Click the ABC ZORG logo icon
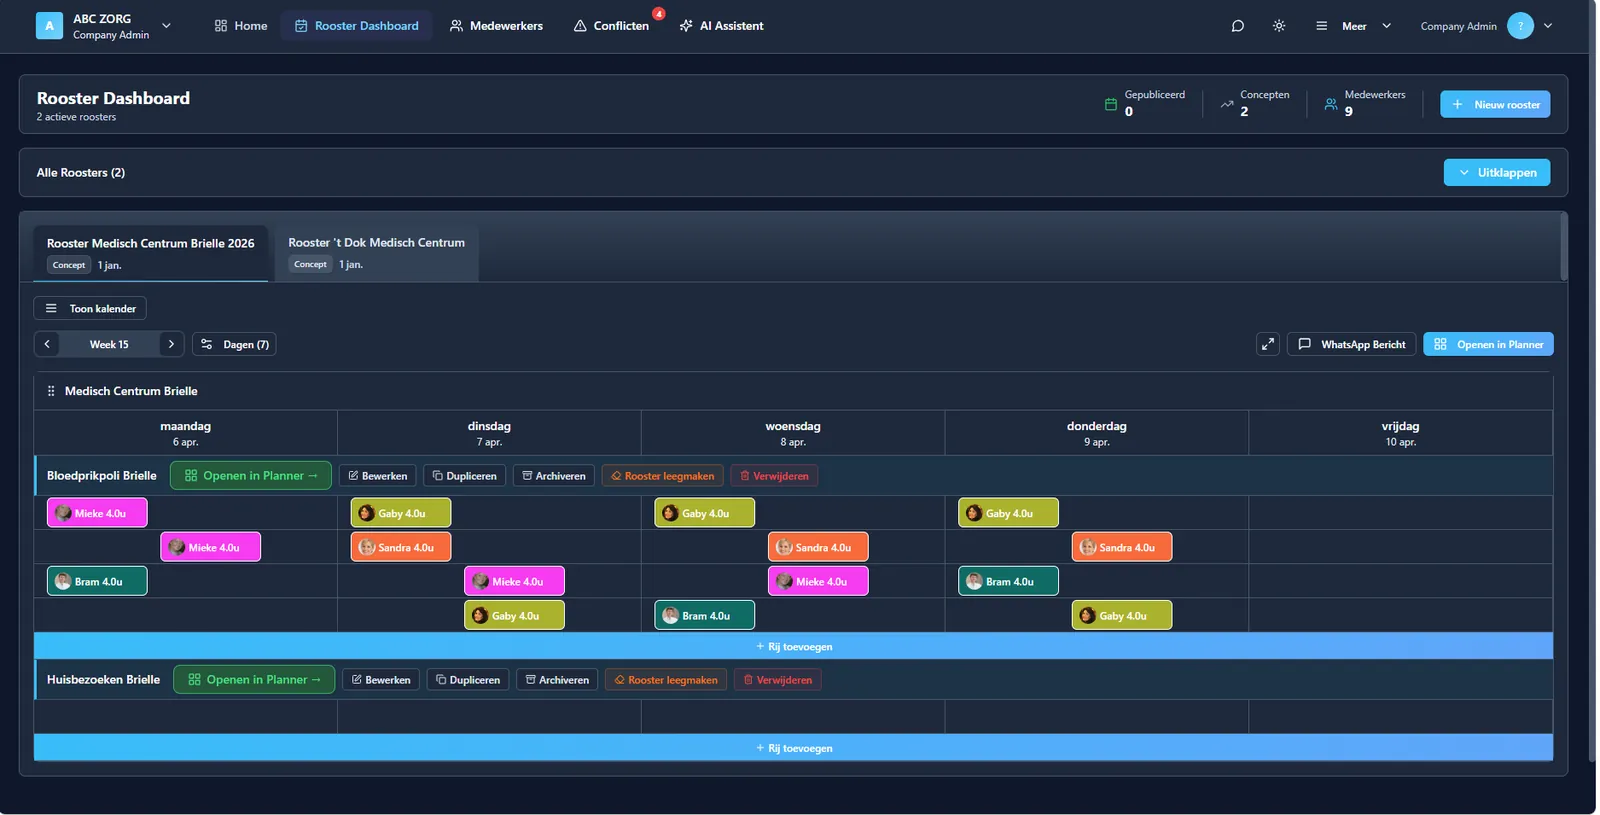Image resolution: width=1600 pixels, height=815 pixels. click(x=49, y=26)
